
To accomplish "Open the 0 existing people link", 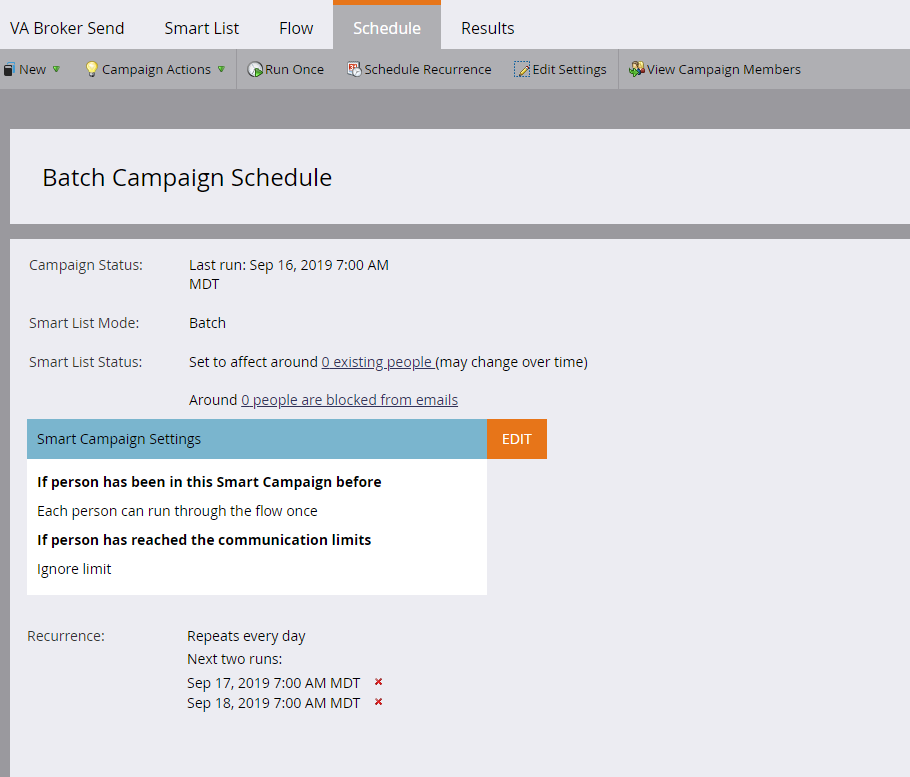I will [x=377, y=362].
